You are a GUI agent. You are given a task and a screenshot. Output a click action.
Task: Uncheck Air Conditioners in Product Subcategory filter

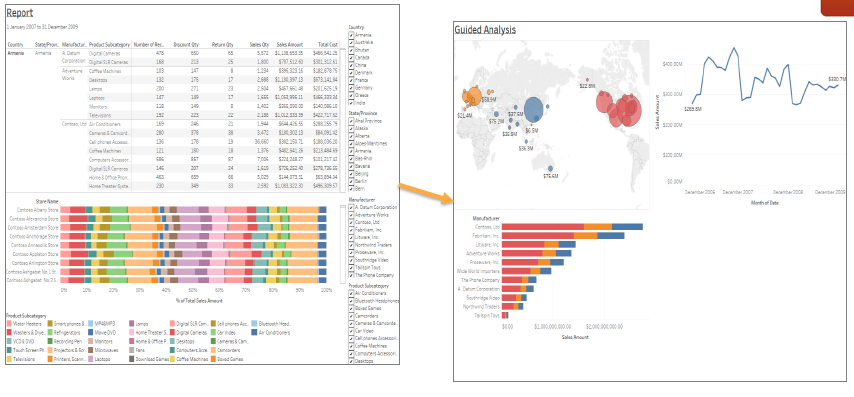tap(351, 293)
